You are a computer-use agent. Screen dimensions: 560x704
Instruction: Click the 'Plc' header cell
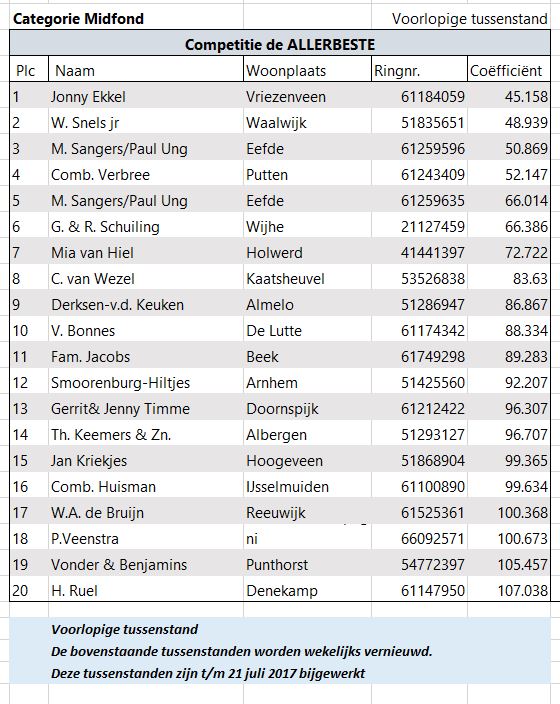click(29, 70)
